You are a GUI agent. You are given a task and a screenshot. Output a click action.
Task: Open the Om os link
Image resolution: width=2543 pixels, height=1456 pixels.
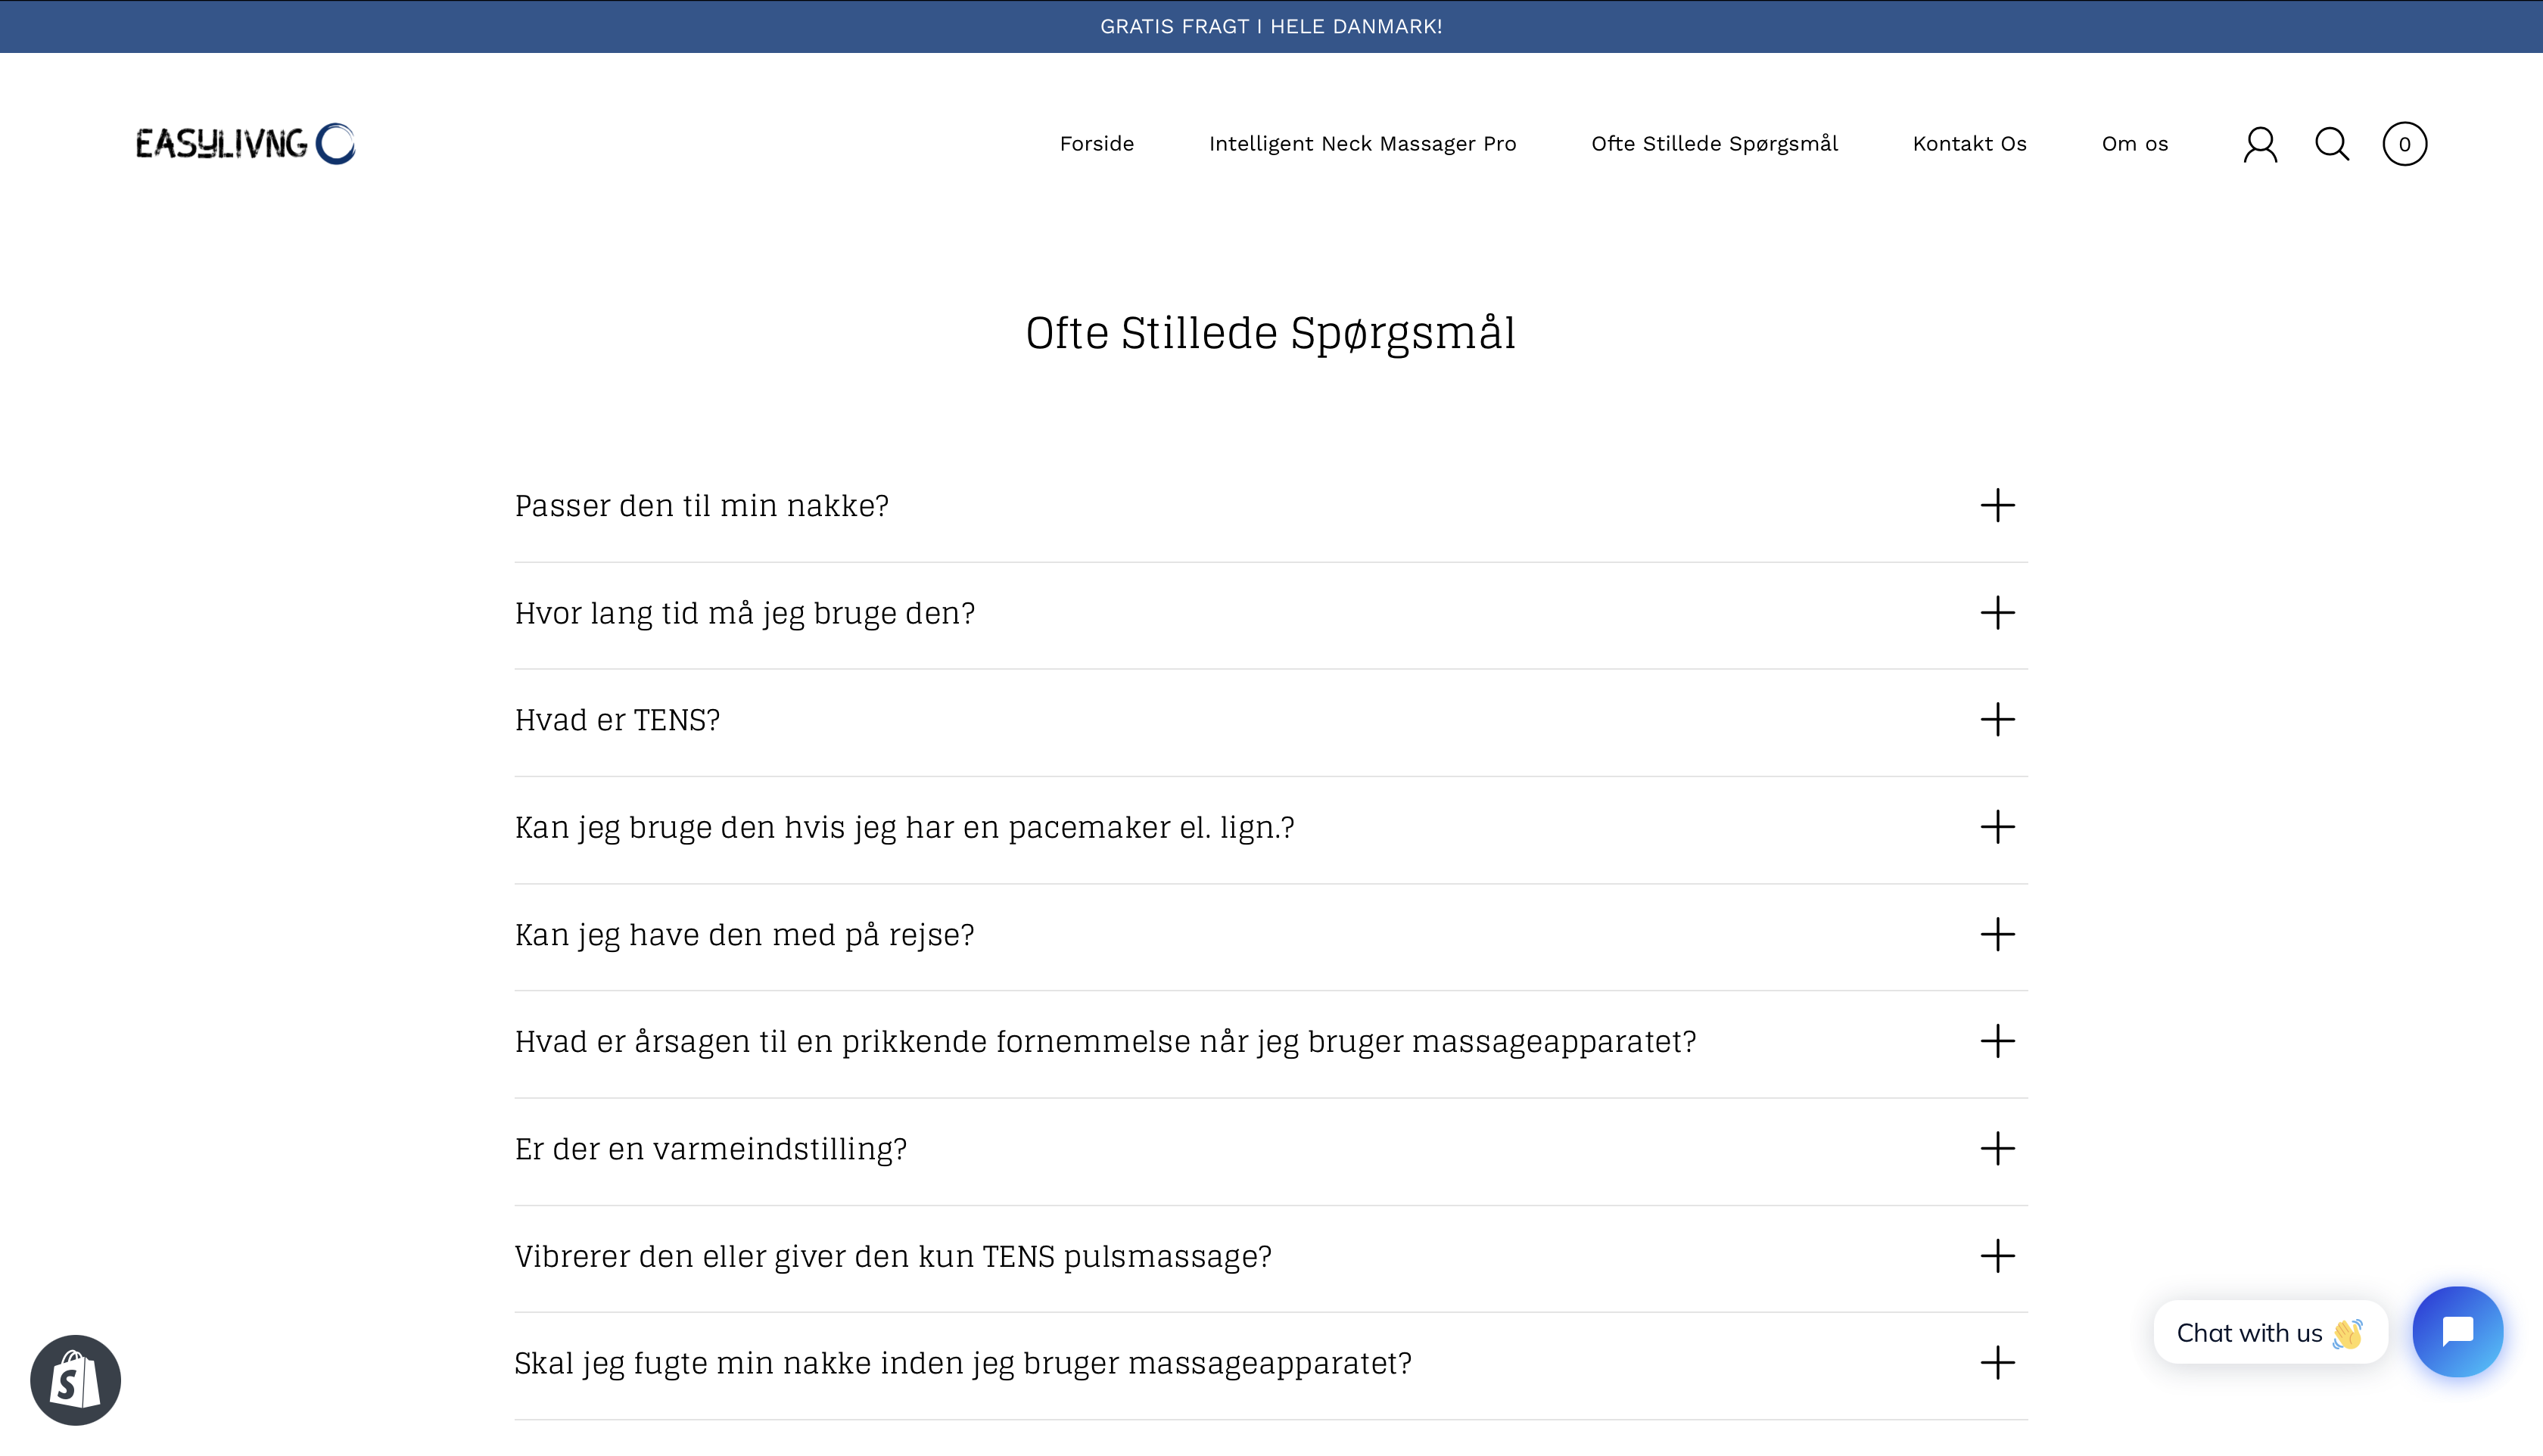click(x=2134, y=144)
